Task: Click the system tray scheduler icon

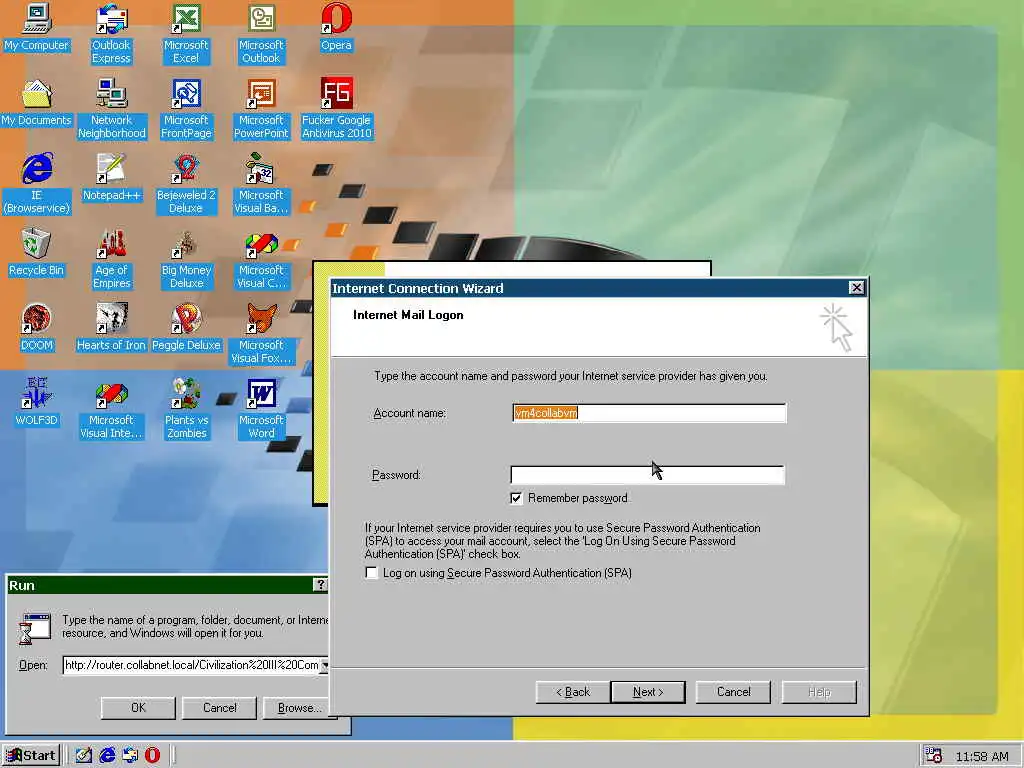Action: click(933, 756)
